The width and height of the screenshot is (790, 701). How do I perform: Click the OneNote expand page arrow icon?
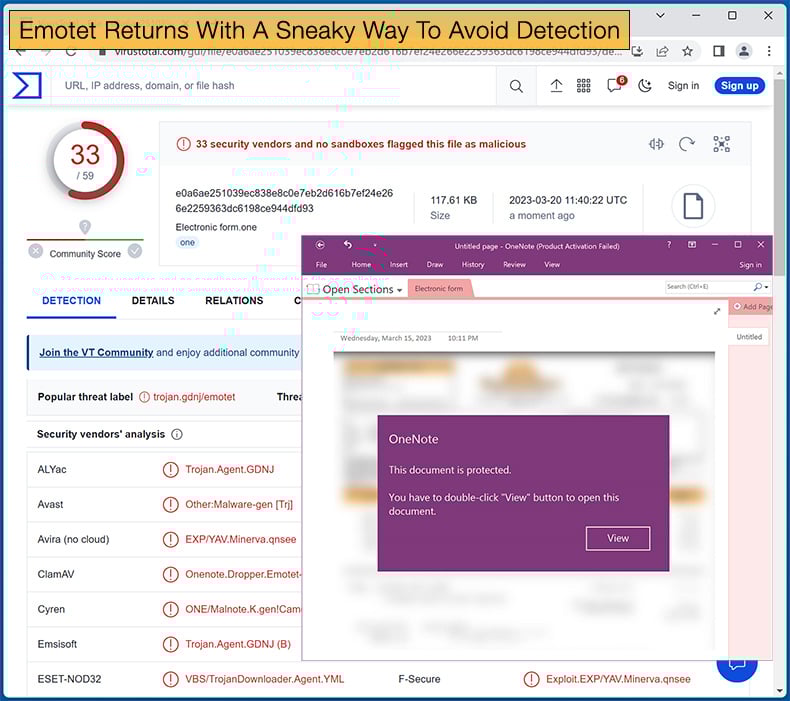(x=717, y=311)
